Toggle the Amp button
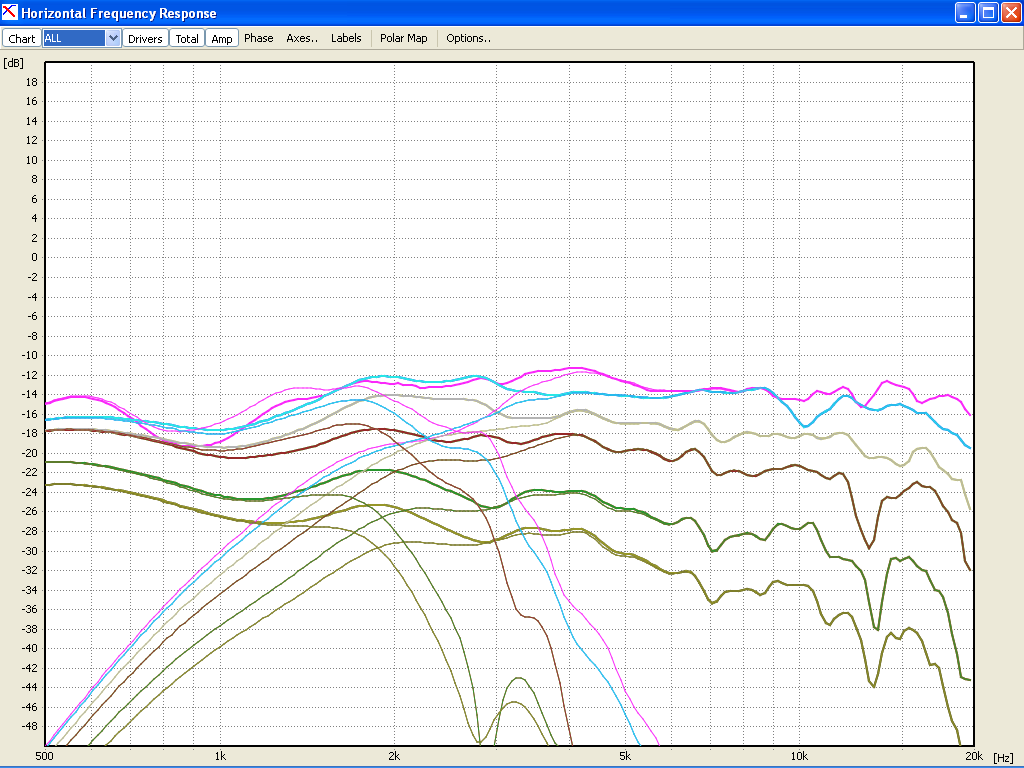Screen dimensions: 1024x768 point(222,39)
